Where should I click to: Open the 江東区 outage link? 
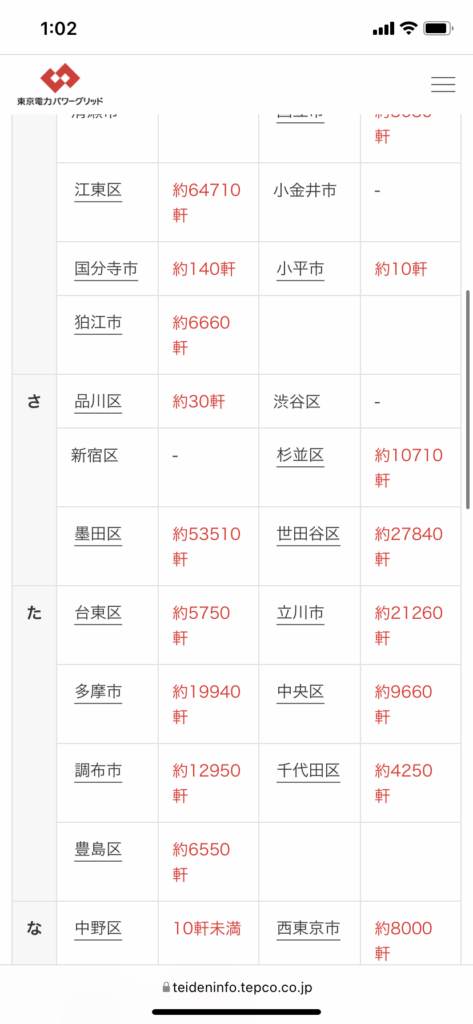(98, 191)
